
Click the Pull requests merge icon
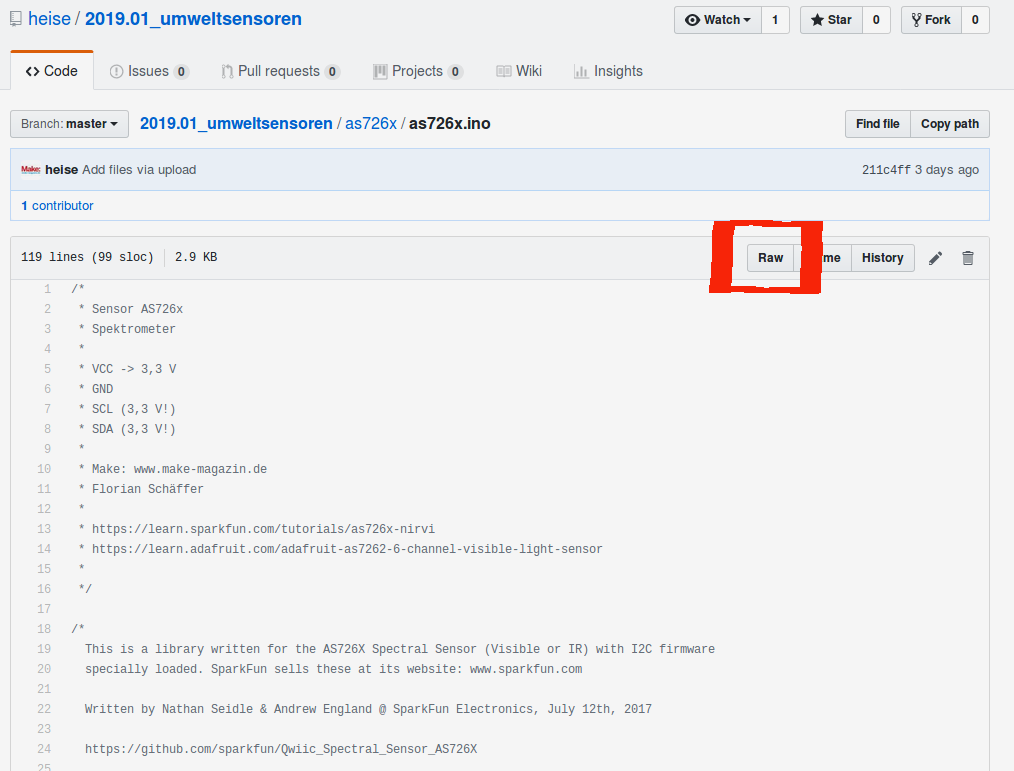pyautogui.click(x=227, y=72)
